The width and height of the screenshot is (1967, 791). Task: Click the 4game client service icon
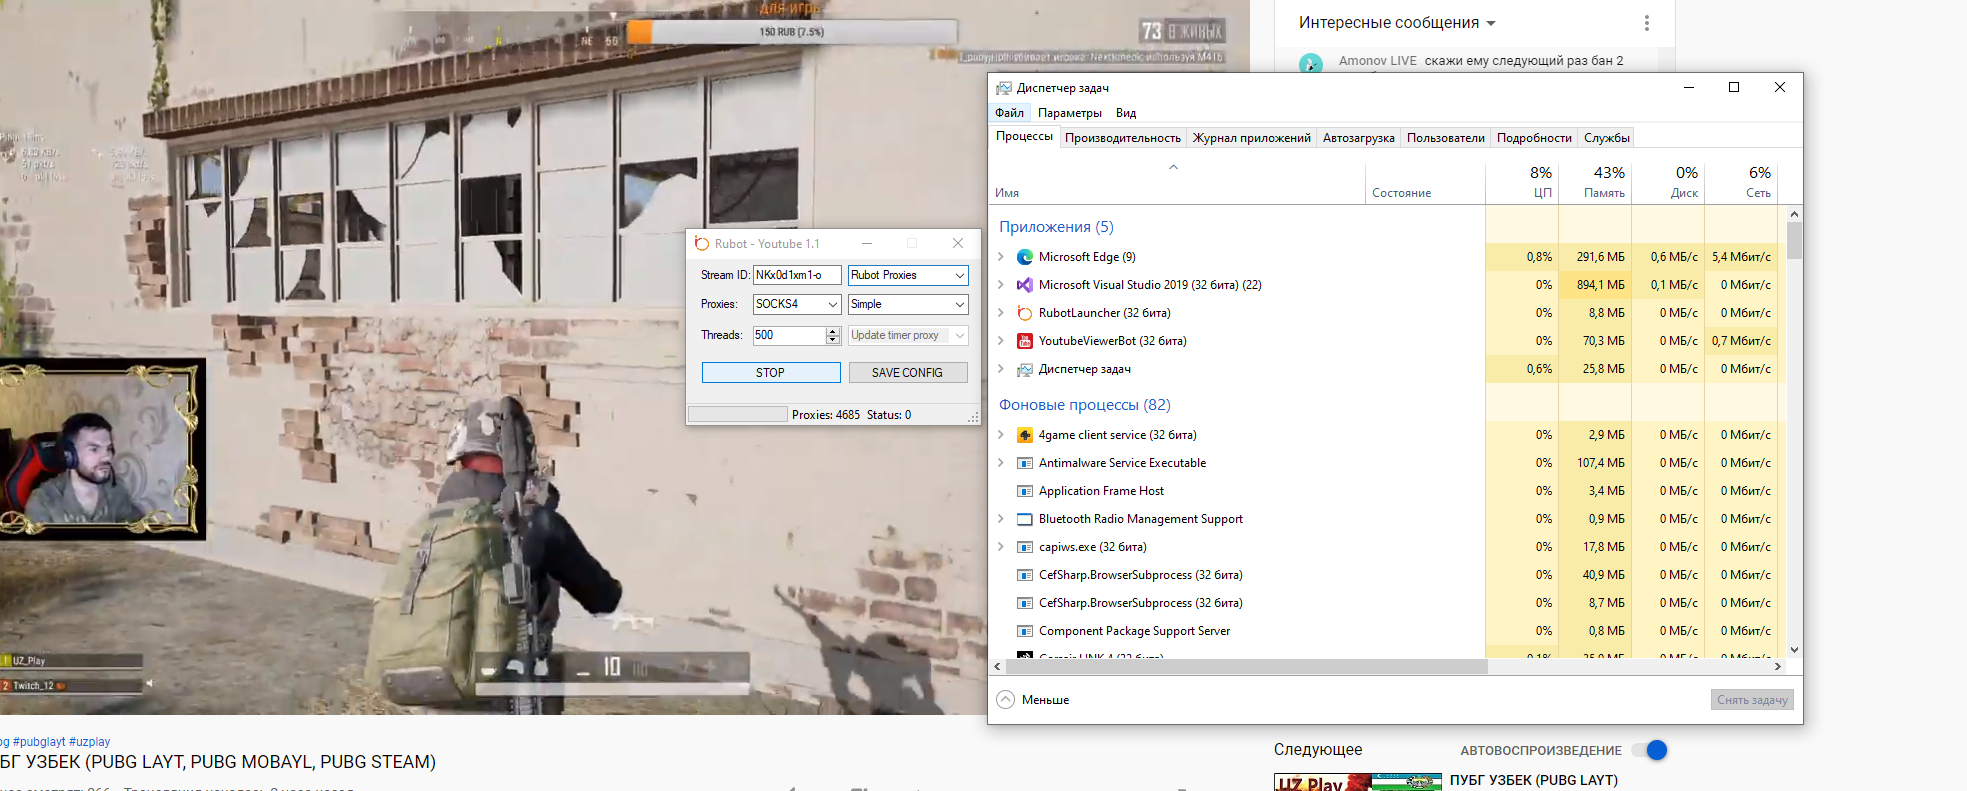[1024, 435]
